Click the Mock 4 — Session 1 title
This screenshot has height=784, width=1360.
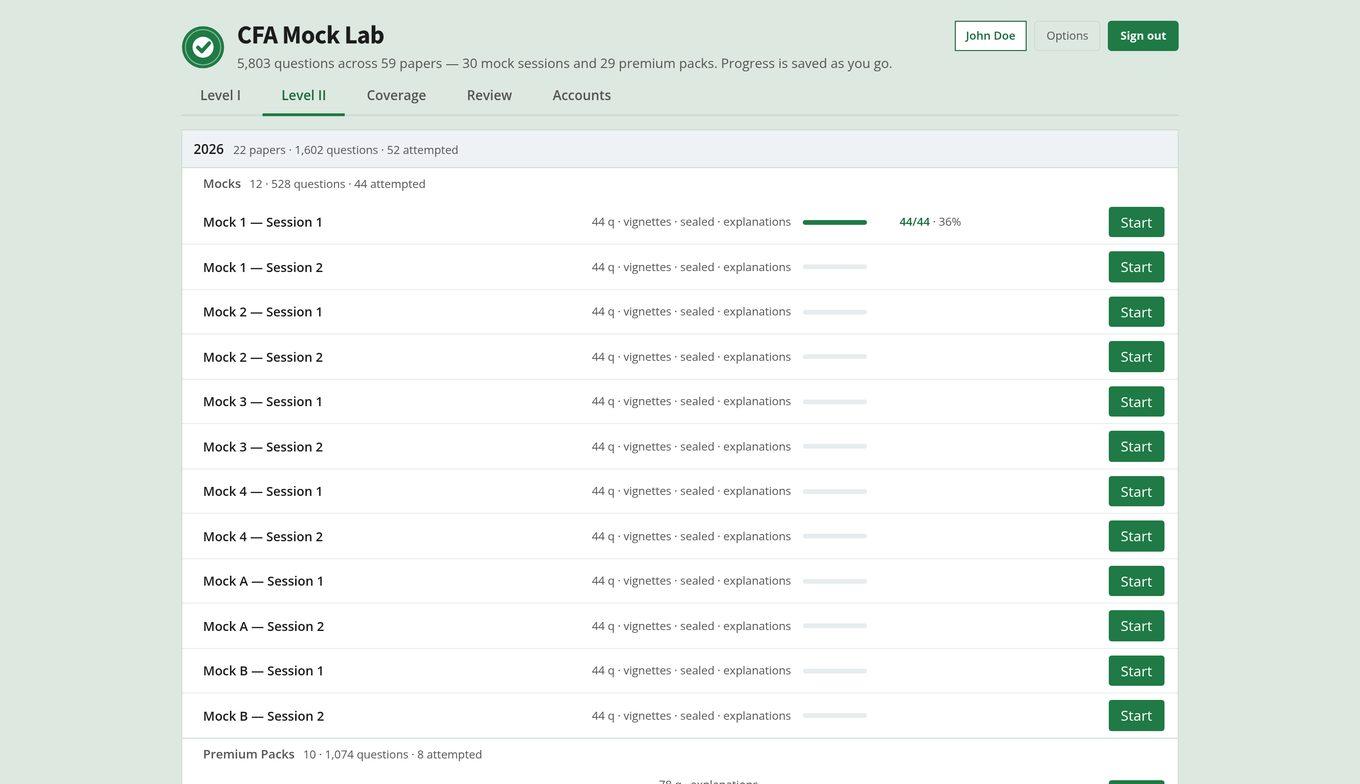263,491
